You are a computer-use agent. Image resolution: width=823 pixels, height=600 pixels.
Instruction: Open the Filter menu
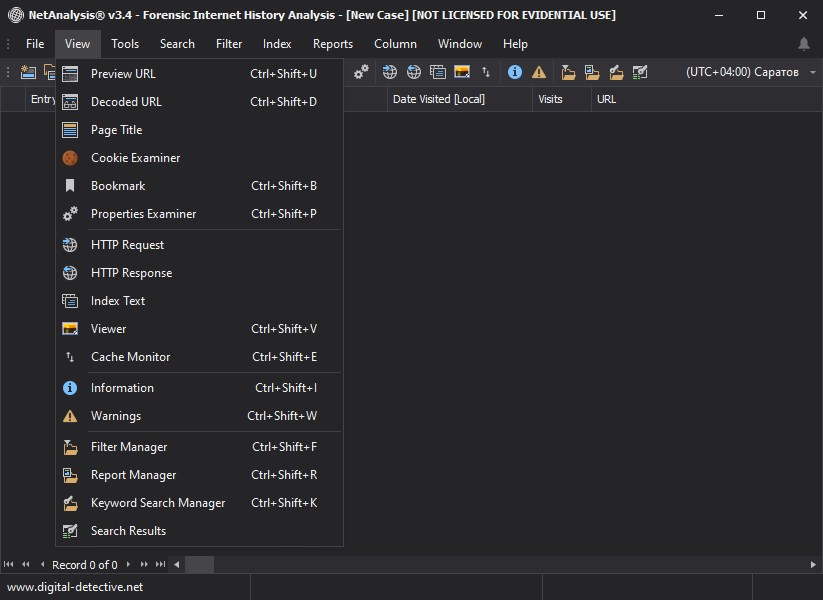229,44
